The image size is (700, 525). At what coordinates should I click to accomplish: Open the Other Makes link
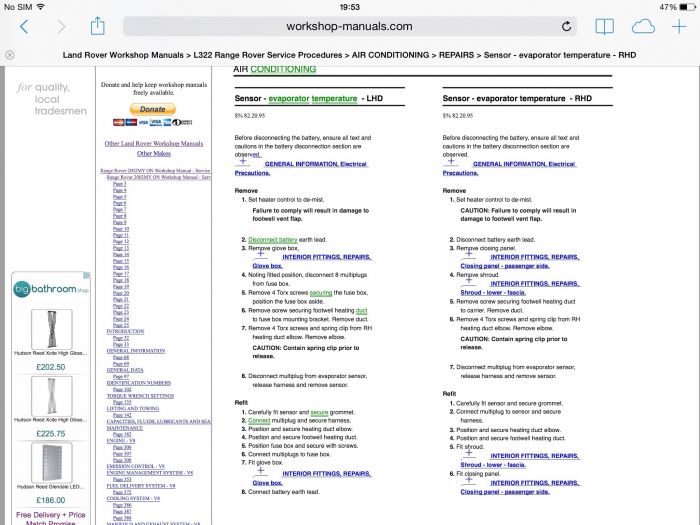pos(154,153)
